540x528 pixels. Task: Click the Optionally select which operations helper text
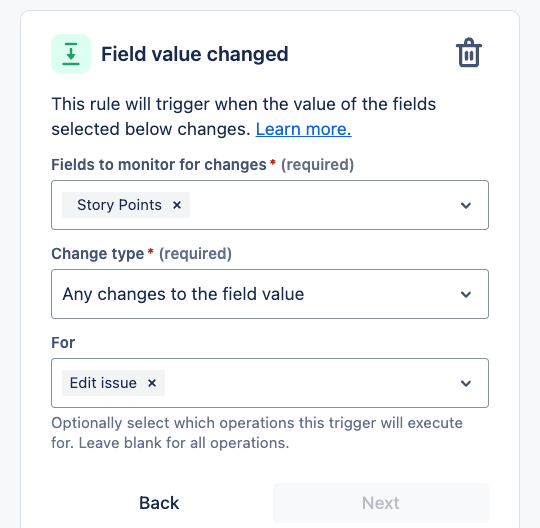pyautogui.click(x=257, y=433)
